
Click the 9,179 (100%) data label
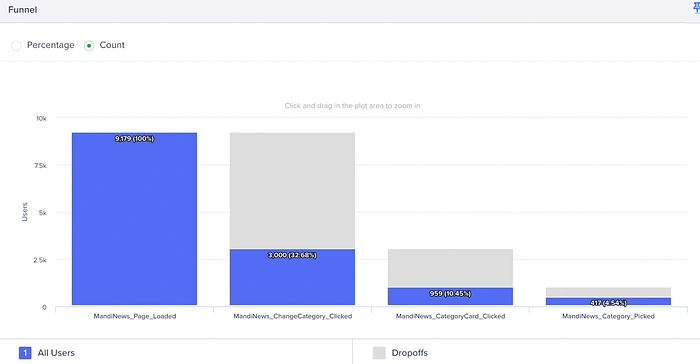(134, 138)
